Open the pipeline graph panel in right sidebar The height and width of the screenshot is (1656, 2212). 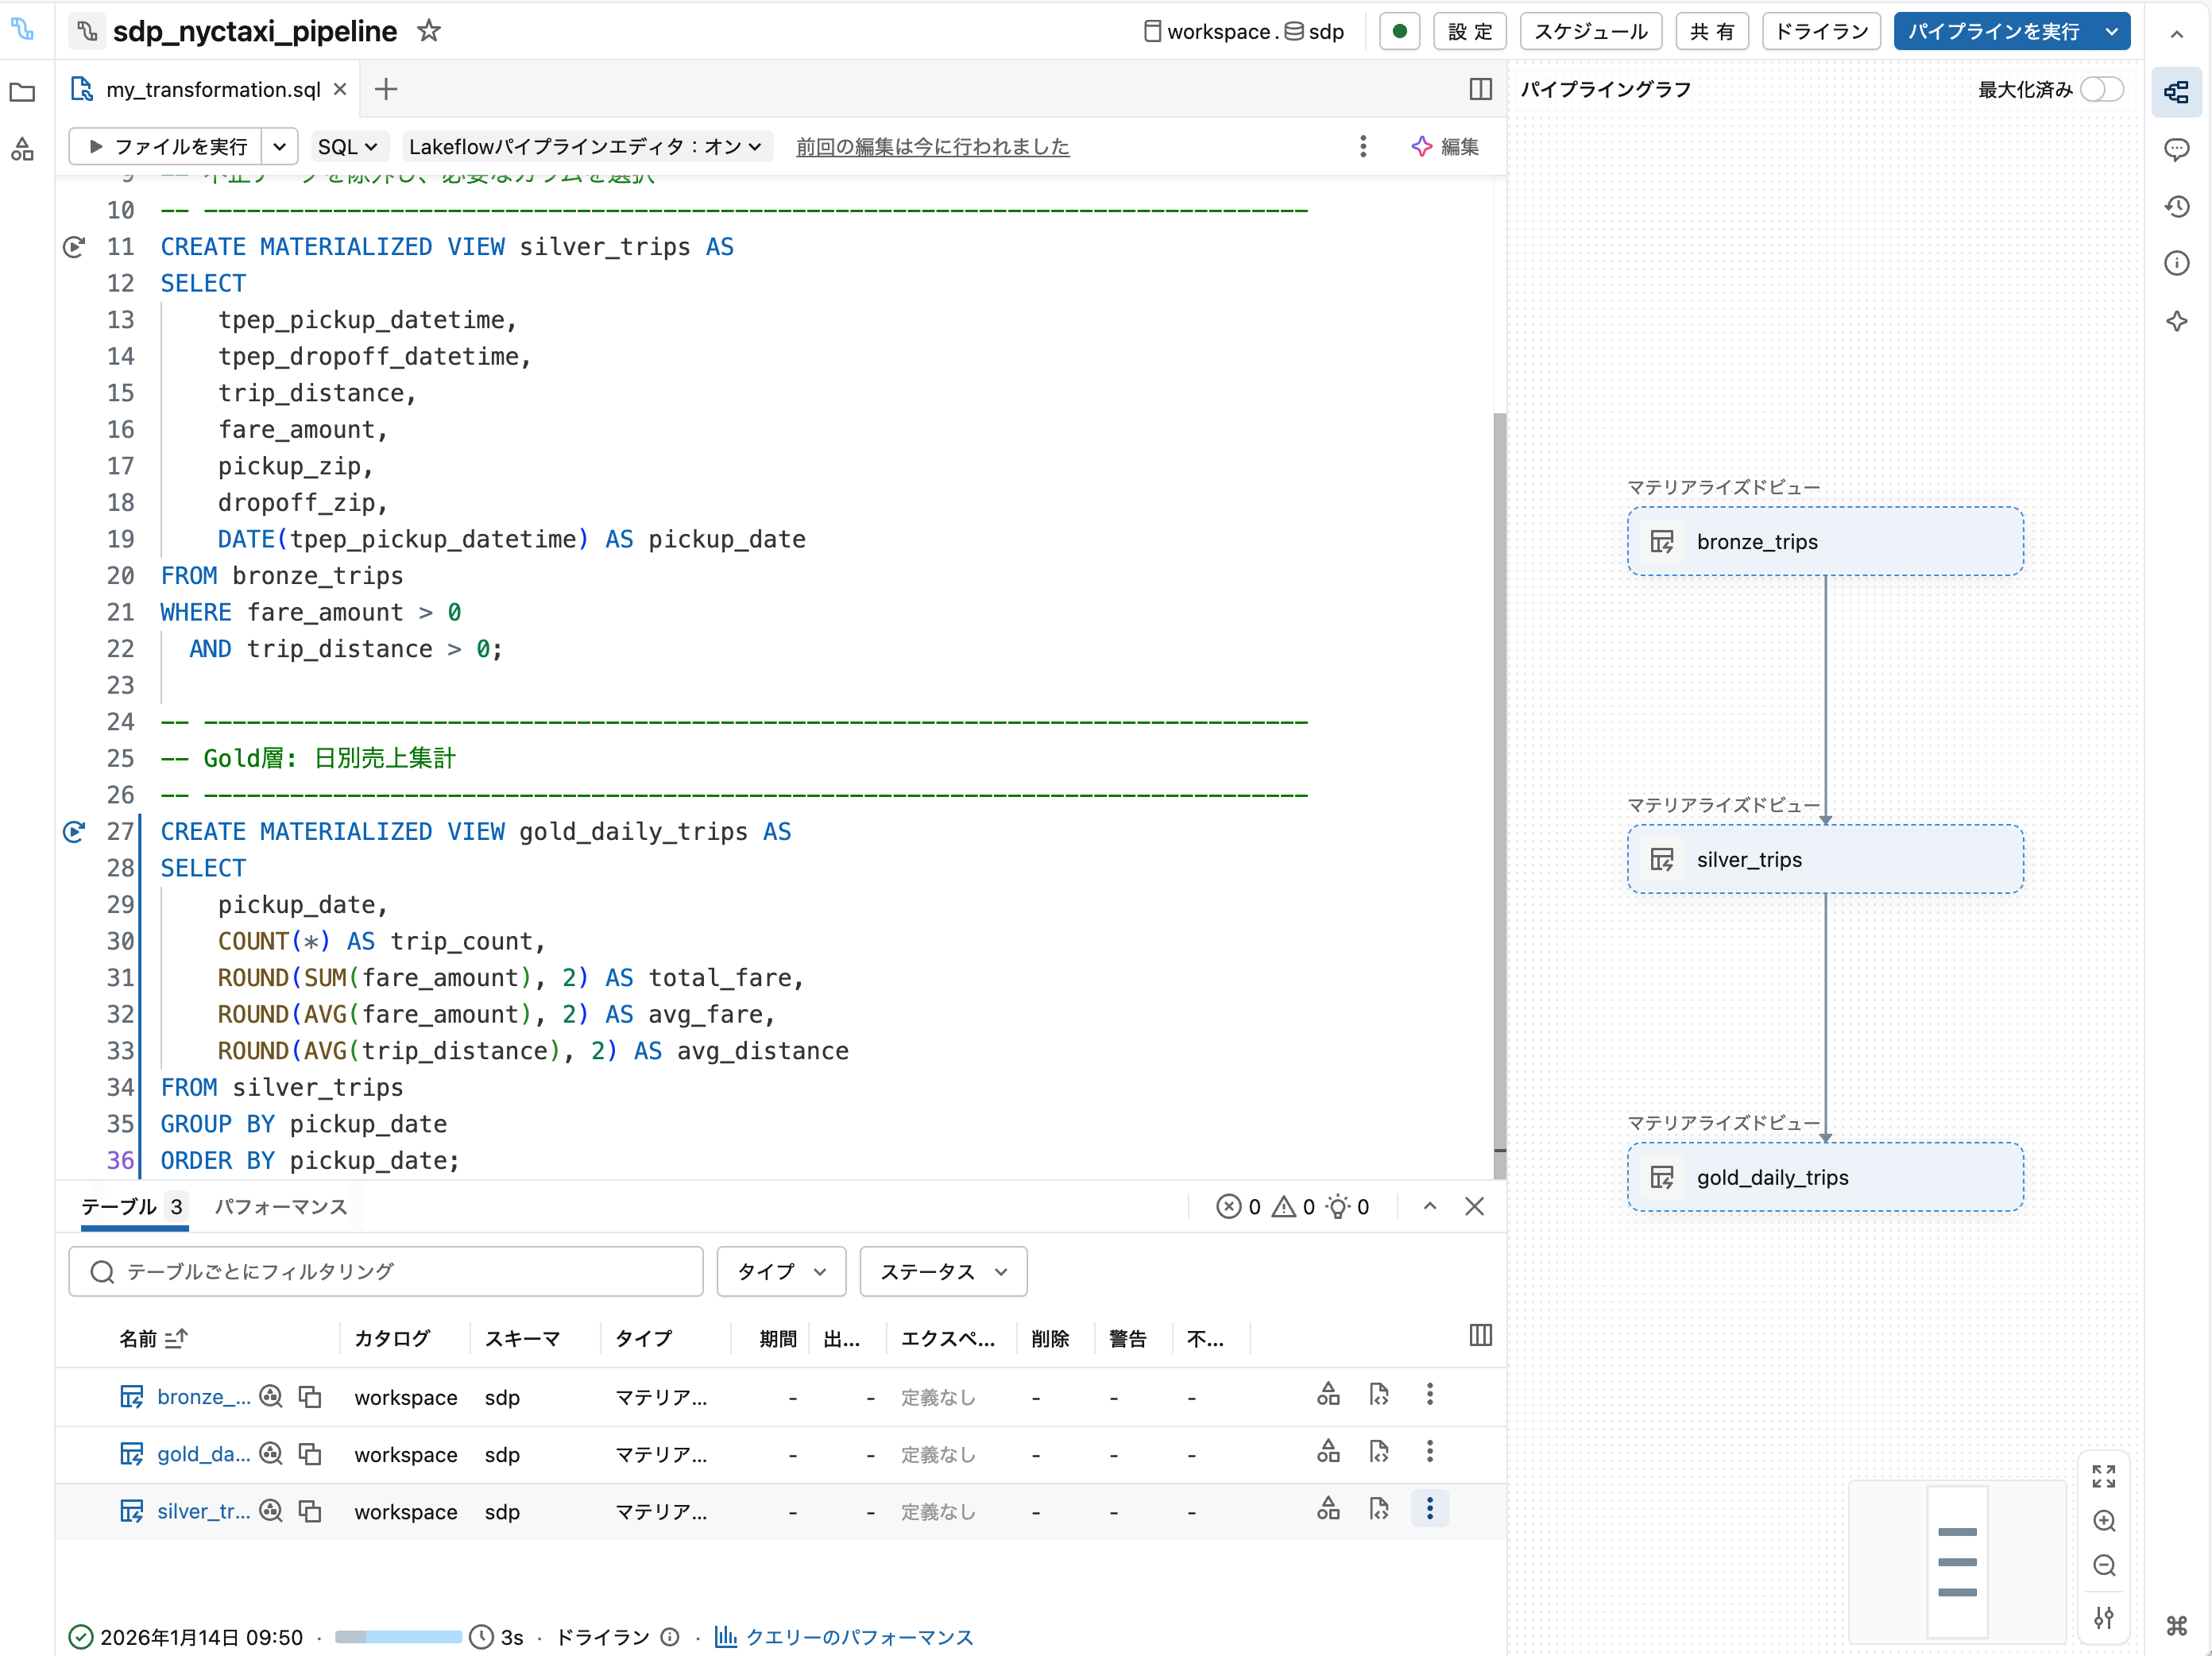coord(2177,92)
